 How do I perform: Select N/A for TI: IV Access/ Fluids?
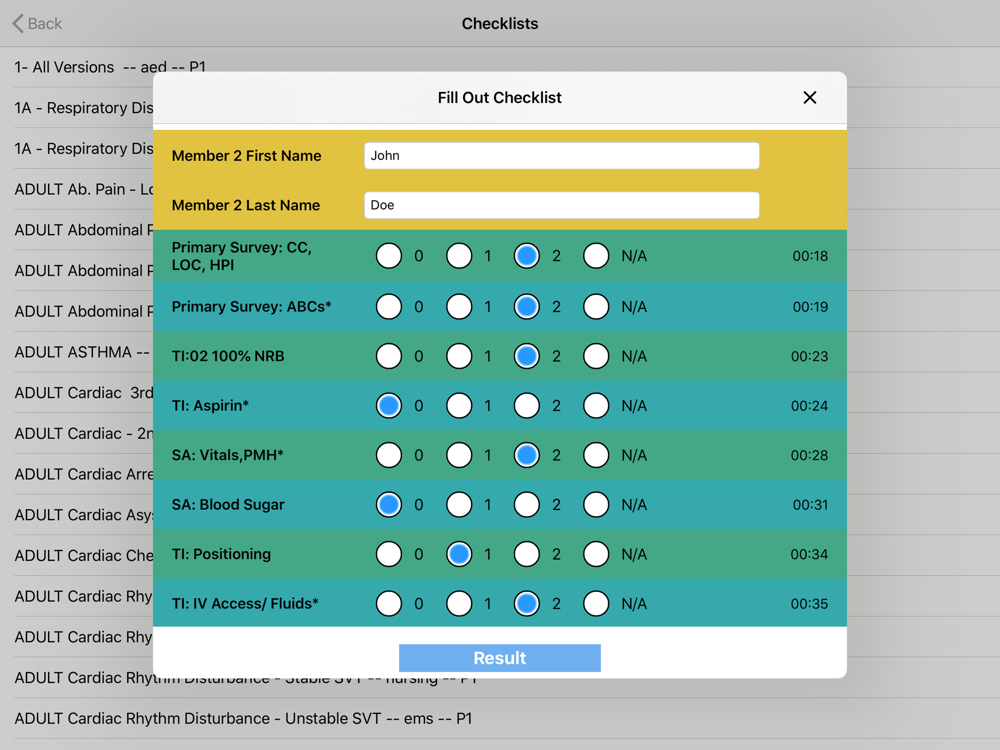(596, 603)
